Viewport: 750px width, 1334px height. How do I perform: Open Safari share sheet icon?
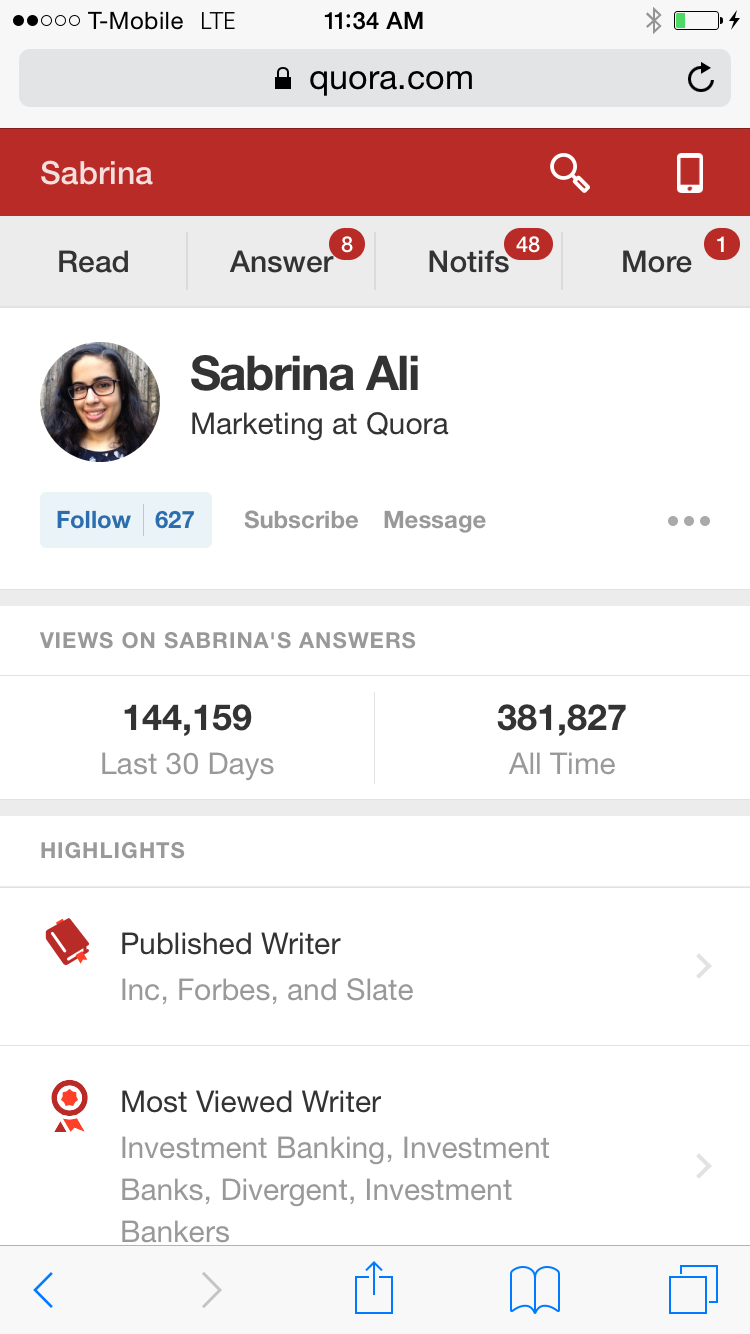click(x=374, y=1288)
